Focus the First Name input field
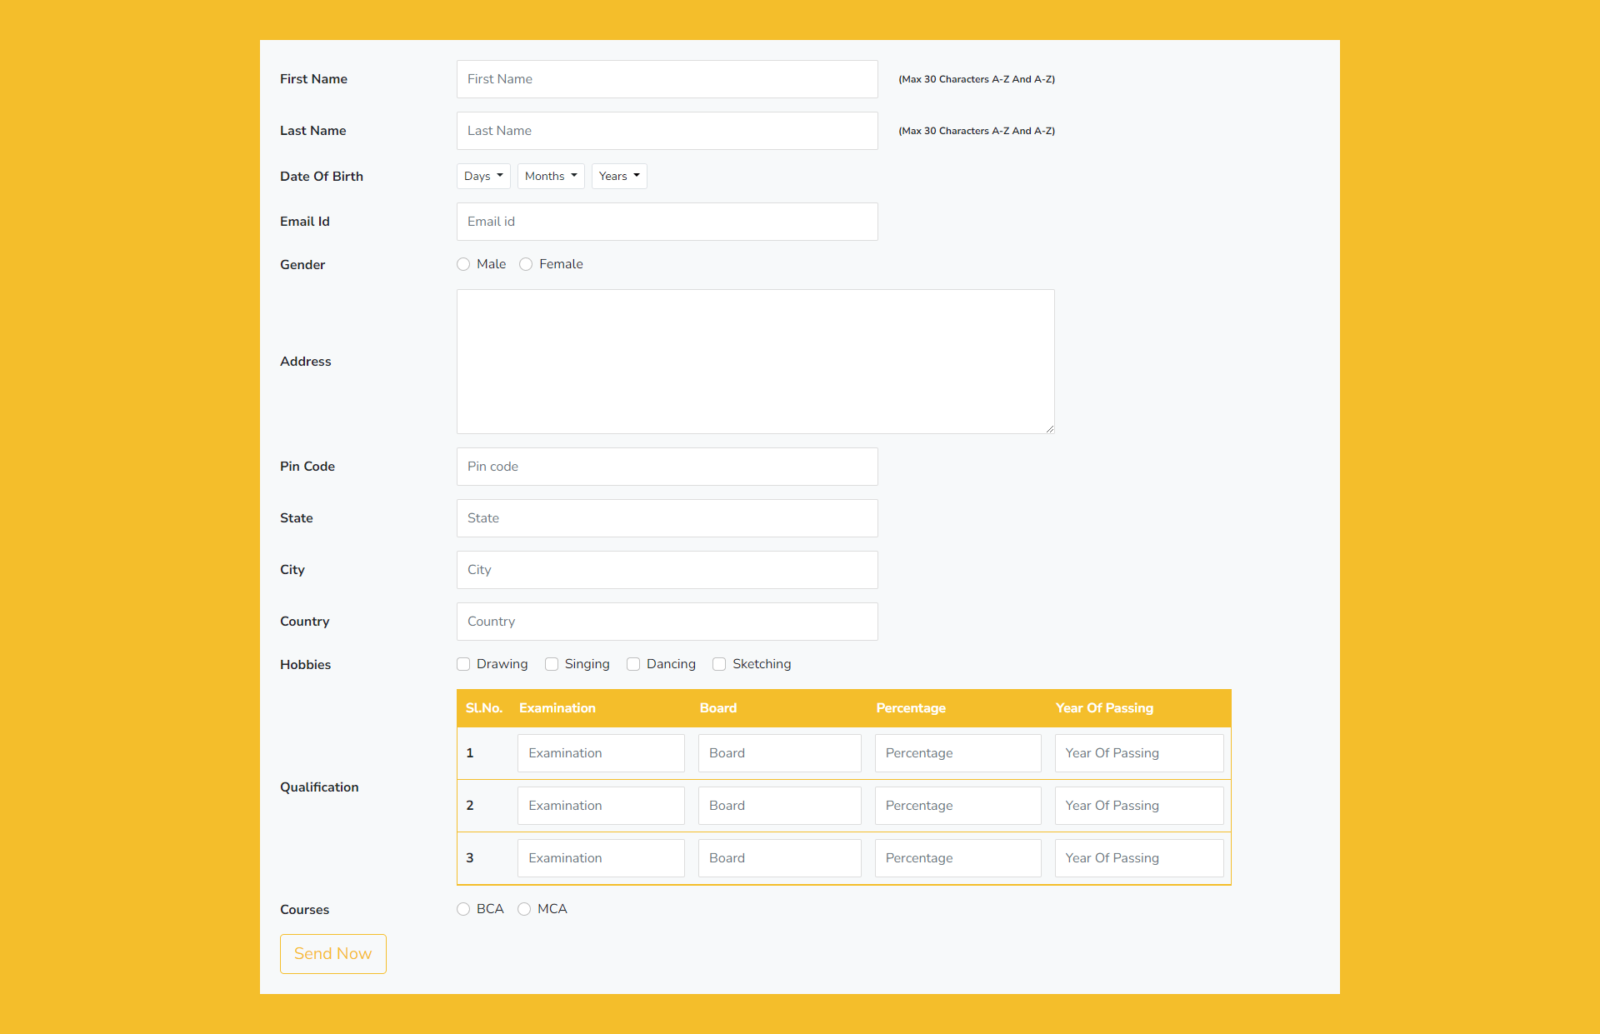This screenshot has width=1600, height=1034. tap(667, 79)
